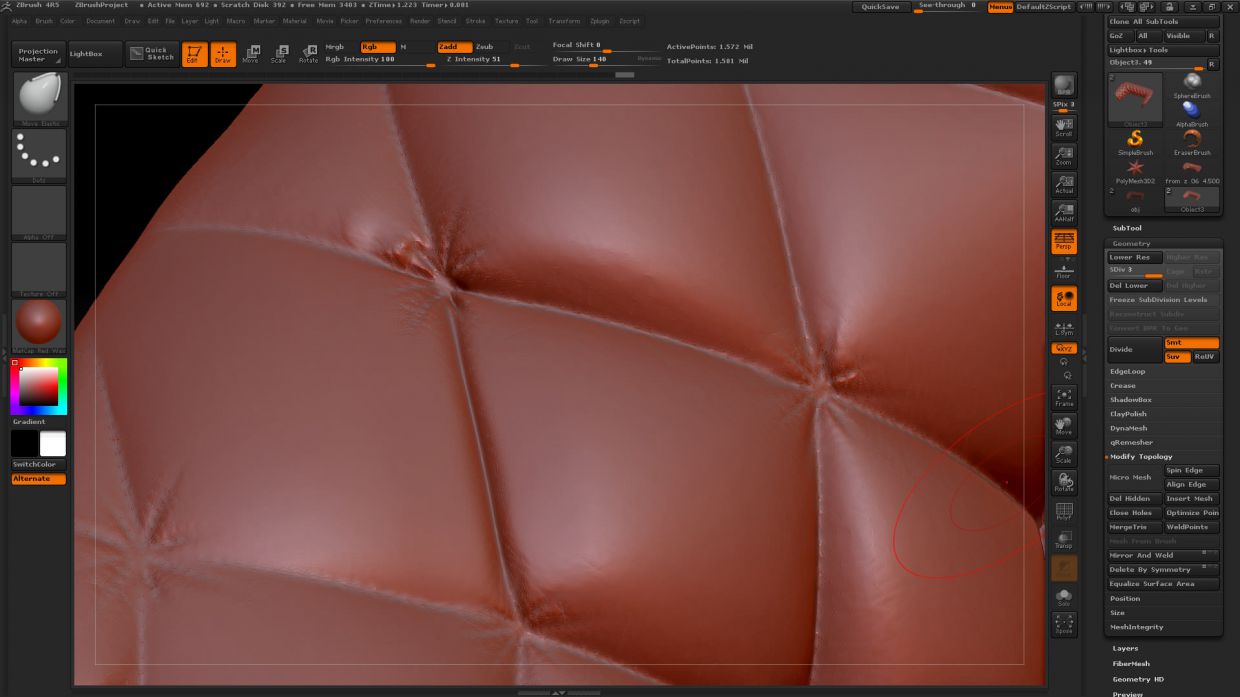Image resolution: width=1240 pixels, height=697 pixels.
Task: Open the Projection Master button
Action: pyautogui.click(x=39, y=54)
